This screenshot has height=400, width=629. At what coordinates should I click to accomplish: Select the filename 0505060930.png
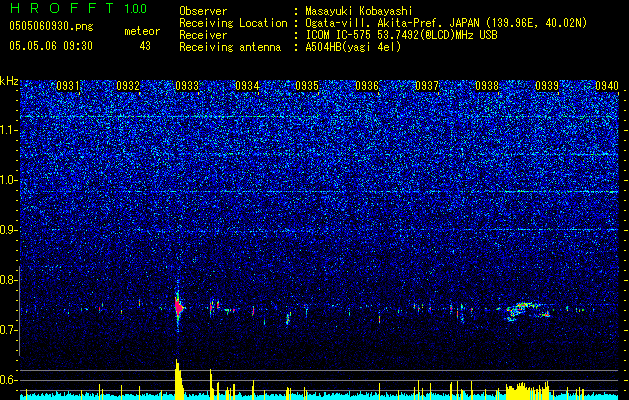pos(51,27)
